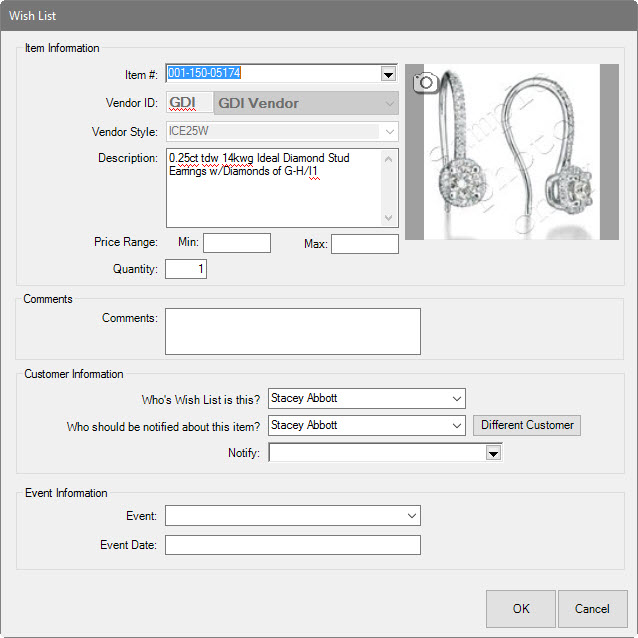Click into the Comments text box
The image size is (638, 638).
[292, 331]
